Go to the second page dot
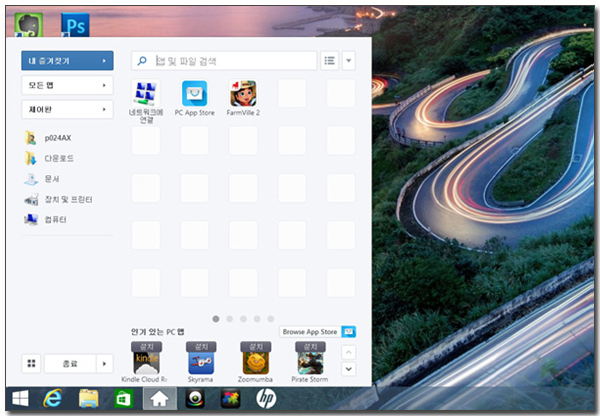Image resolution: width=600 pixels, height=416 pixels. pyautogui.click(x=230, y=319)
